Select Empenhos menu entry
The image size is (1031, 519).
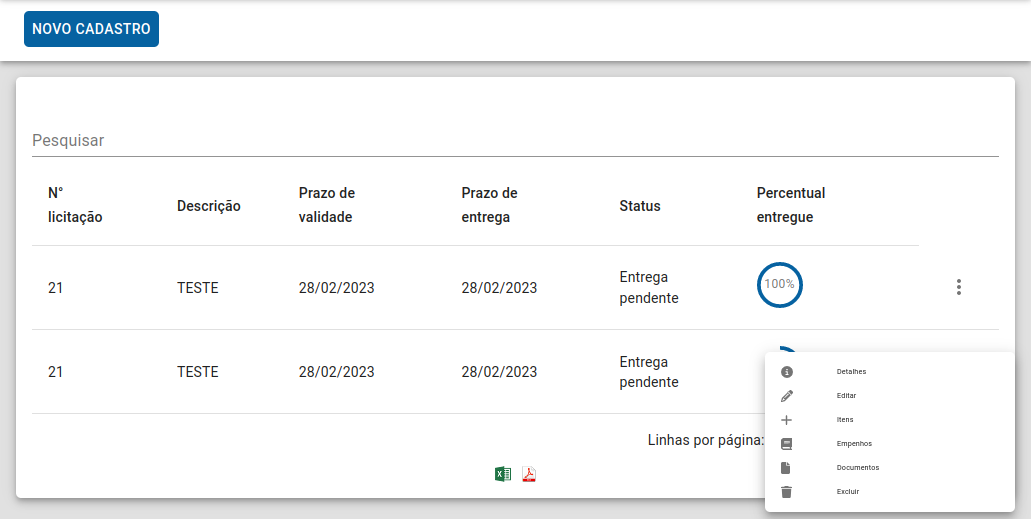click(x=890, y=444)
